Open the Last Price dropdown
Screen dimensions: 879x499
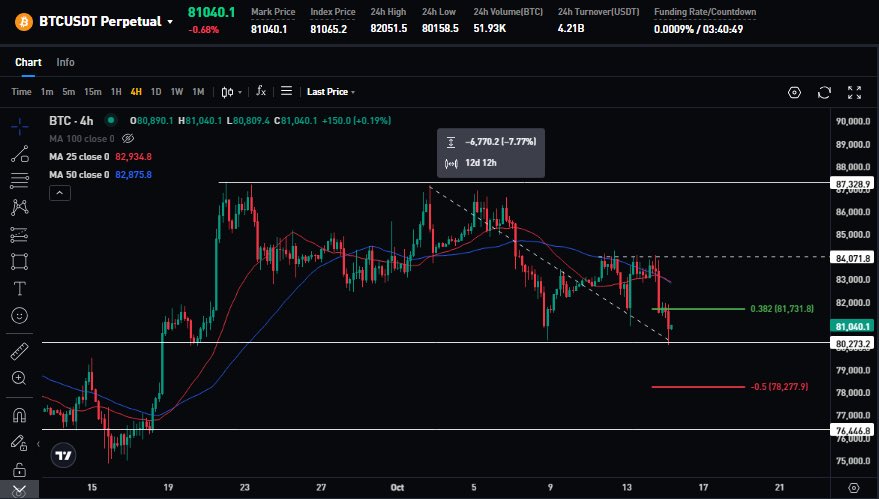tap(331, 91)
